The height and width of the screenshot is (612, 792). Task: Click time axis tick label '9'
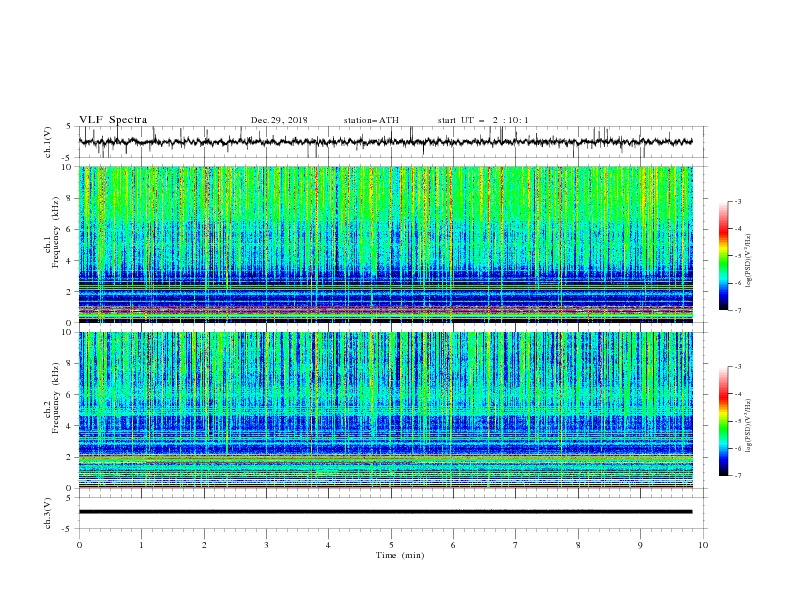click(640, 545)
